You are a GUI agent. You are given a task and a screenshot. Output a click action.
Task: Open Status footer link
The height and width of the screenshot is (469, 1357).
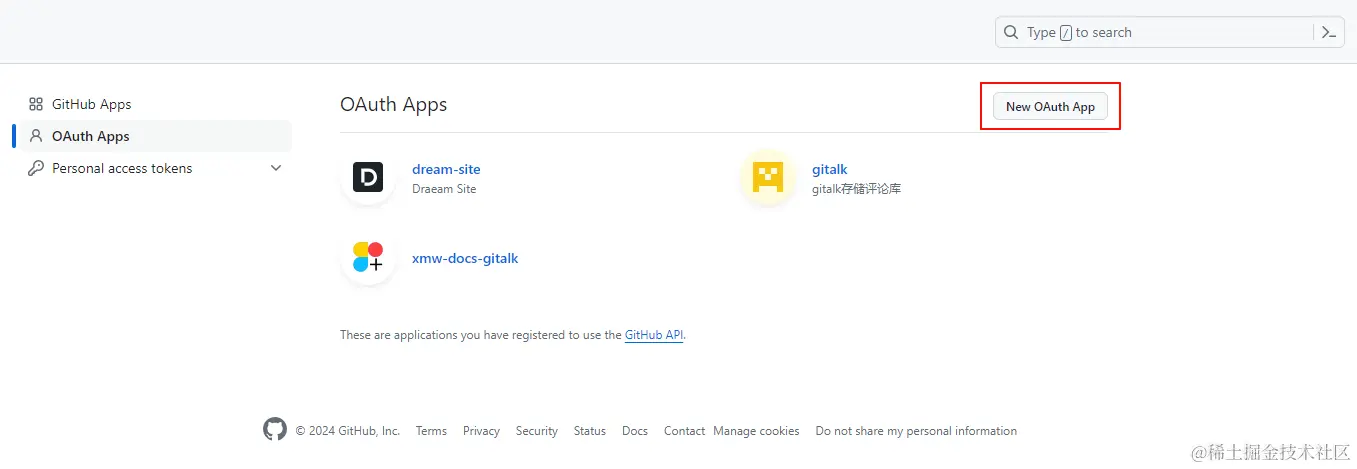(590, 431)
